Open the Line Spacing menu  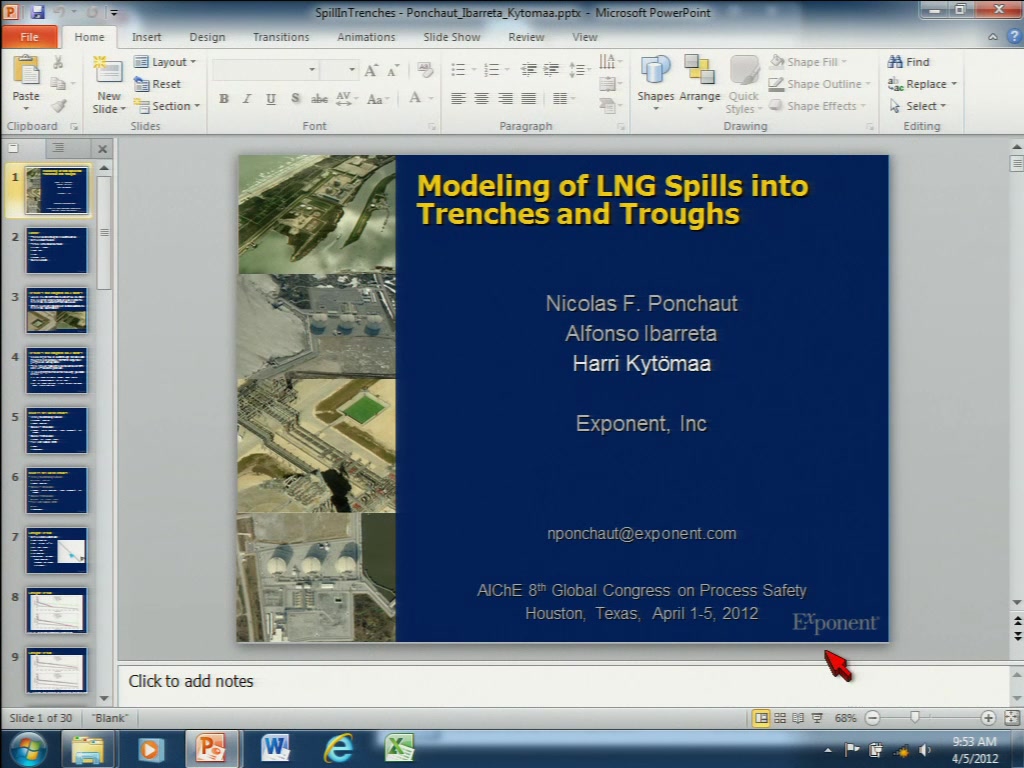point(579,69)
